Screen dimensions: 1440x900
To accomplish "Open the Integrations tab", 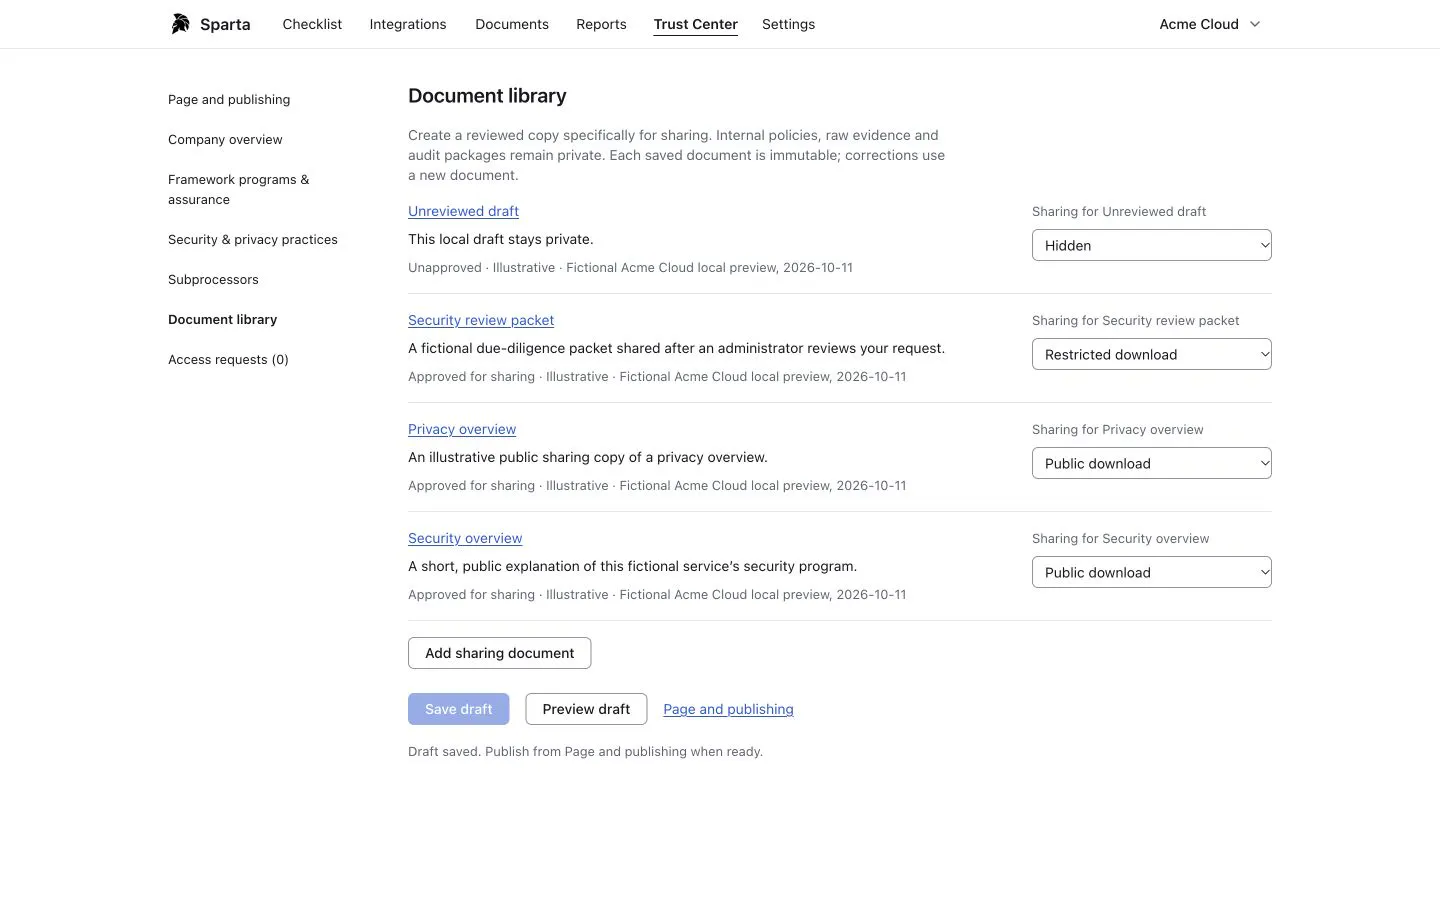I will (408, 24).
